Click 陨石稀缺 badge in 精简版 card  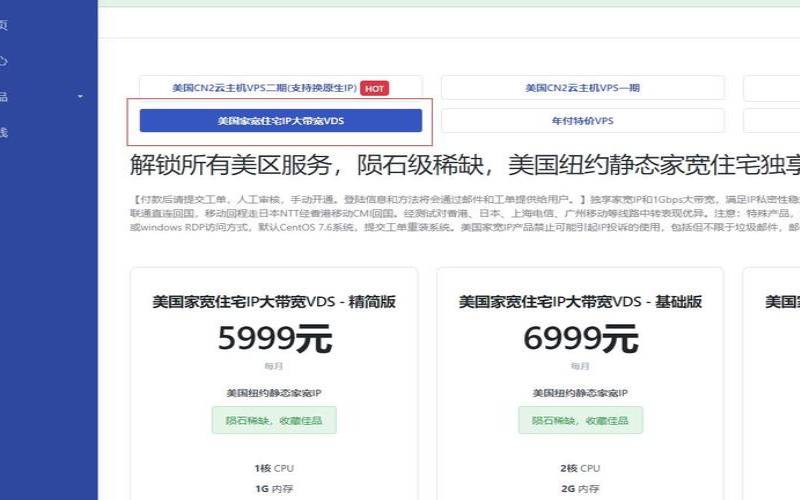point(274,420)
